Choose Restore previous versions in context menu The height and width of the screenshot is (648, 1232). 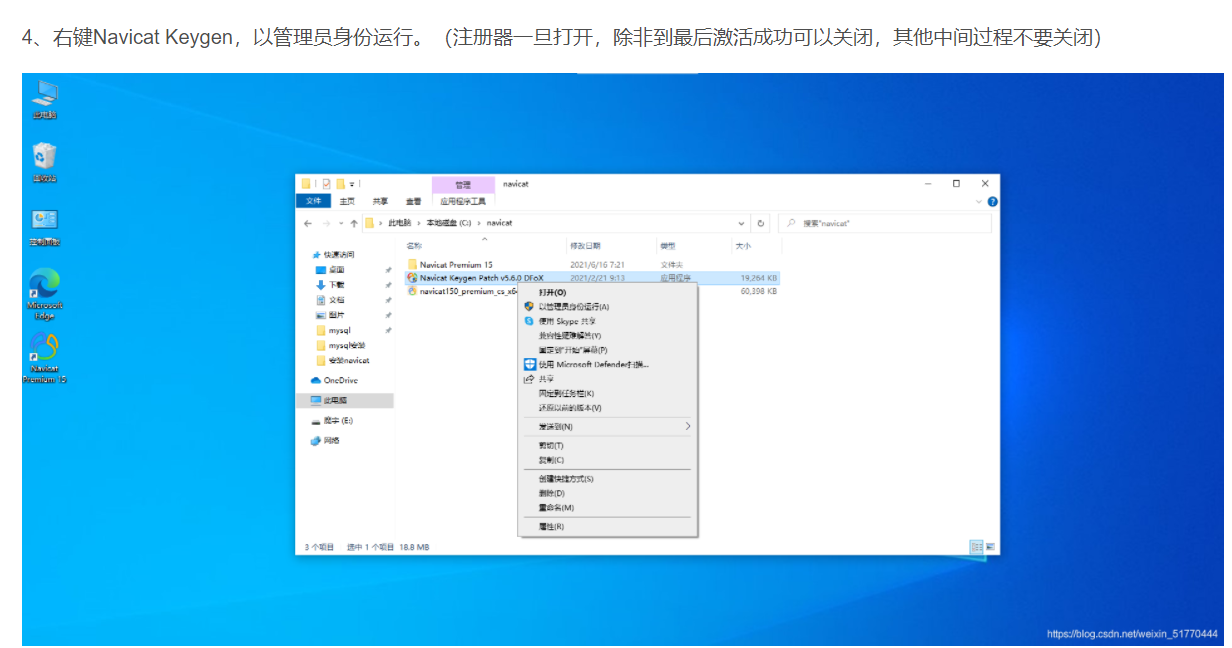[x=570, y=408]
